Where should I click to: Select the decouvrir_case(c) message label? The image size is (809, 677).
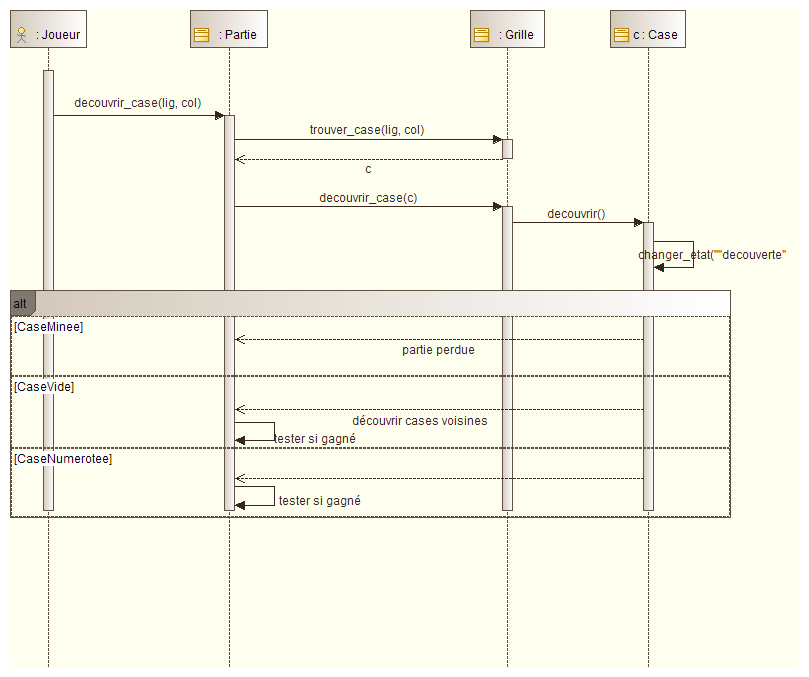pos(368,198)
